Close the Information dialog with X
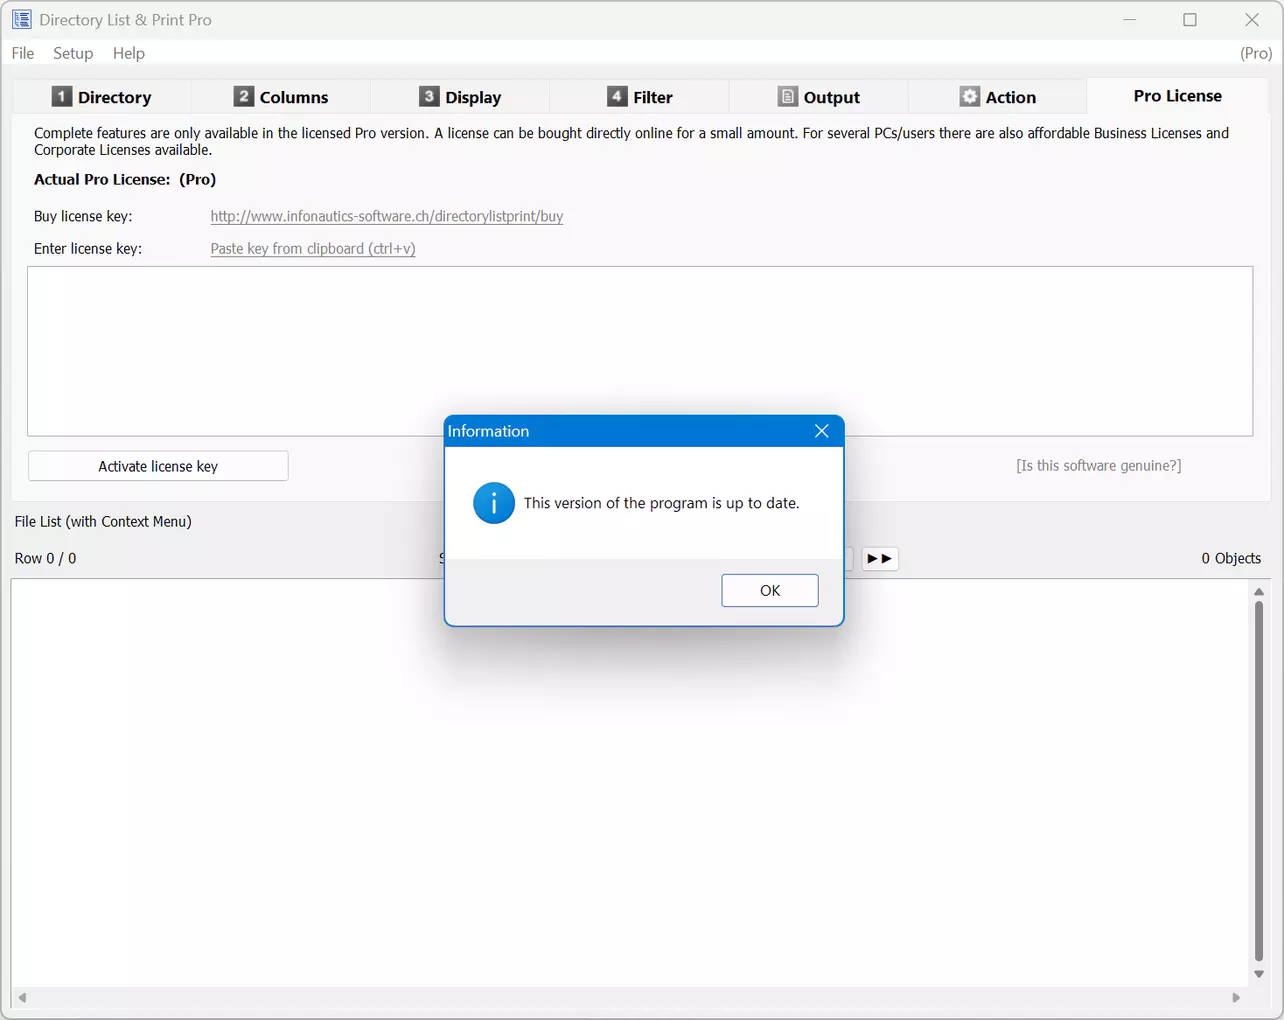1284x1020 pixels. (x=821, y=431)
